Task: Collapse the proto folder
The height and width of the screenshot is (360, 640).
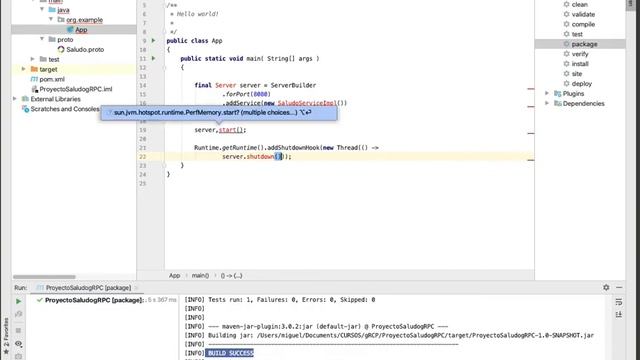Action: (x=42, y=39)
